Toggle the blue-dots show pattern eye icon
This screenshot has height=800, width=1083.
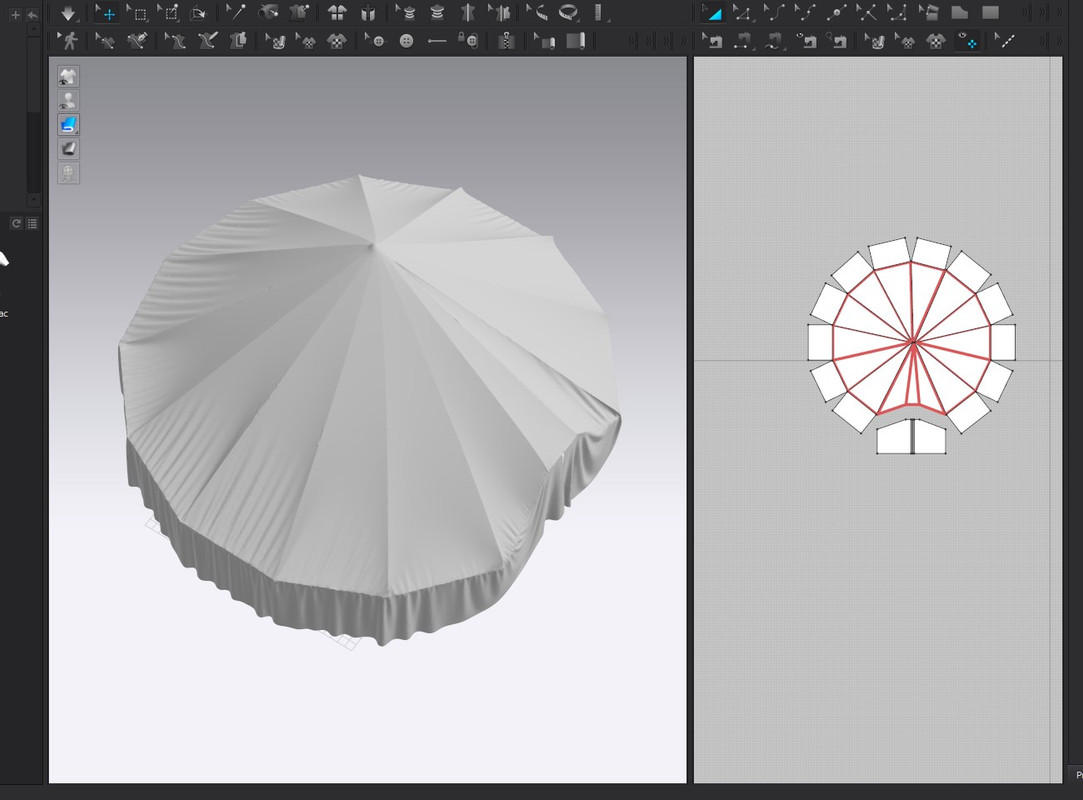pyautogui.click(x=967, y=41)
